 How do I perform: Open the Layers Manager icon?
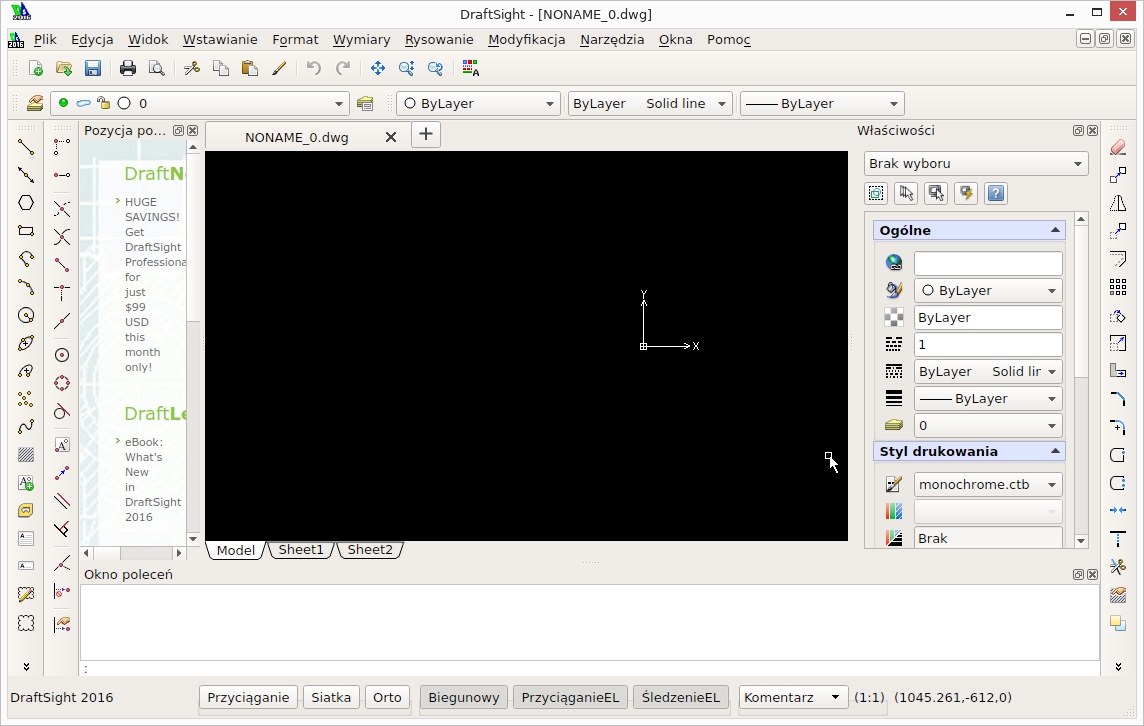tap(35, 103)
